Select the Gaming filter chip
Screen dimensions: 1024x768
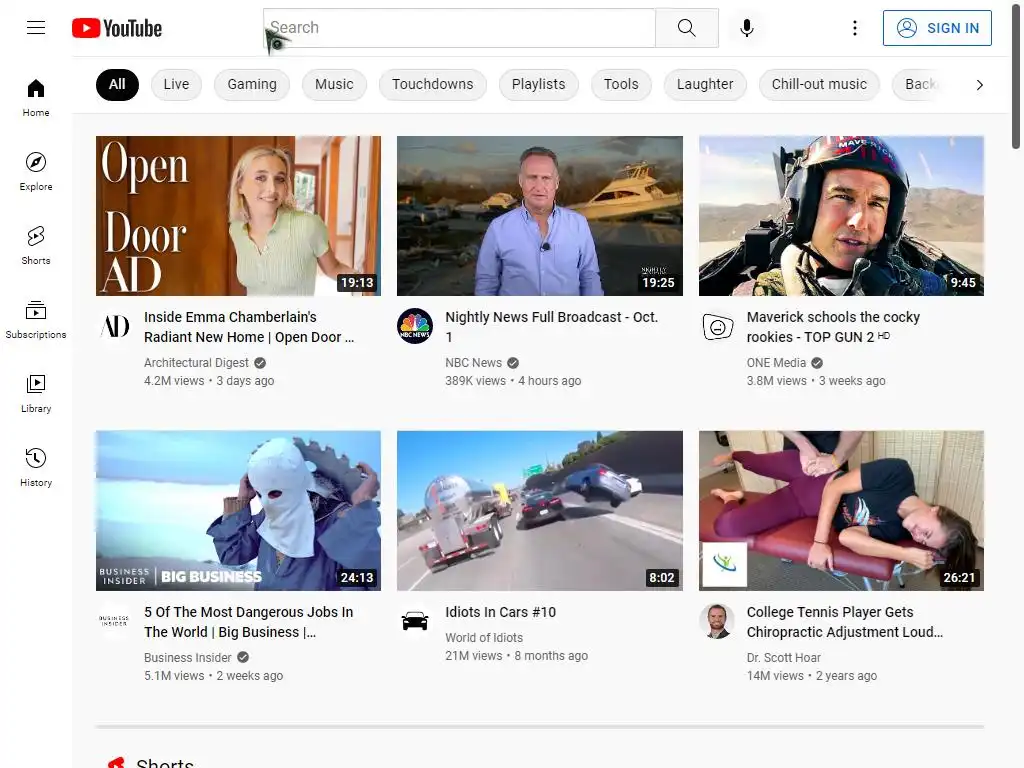point(252,84)
